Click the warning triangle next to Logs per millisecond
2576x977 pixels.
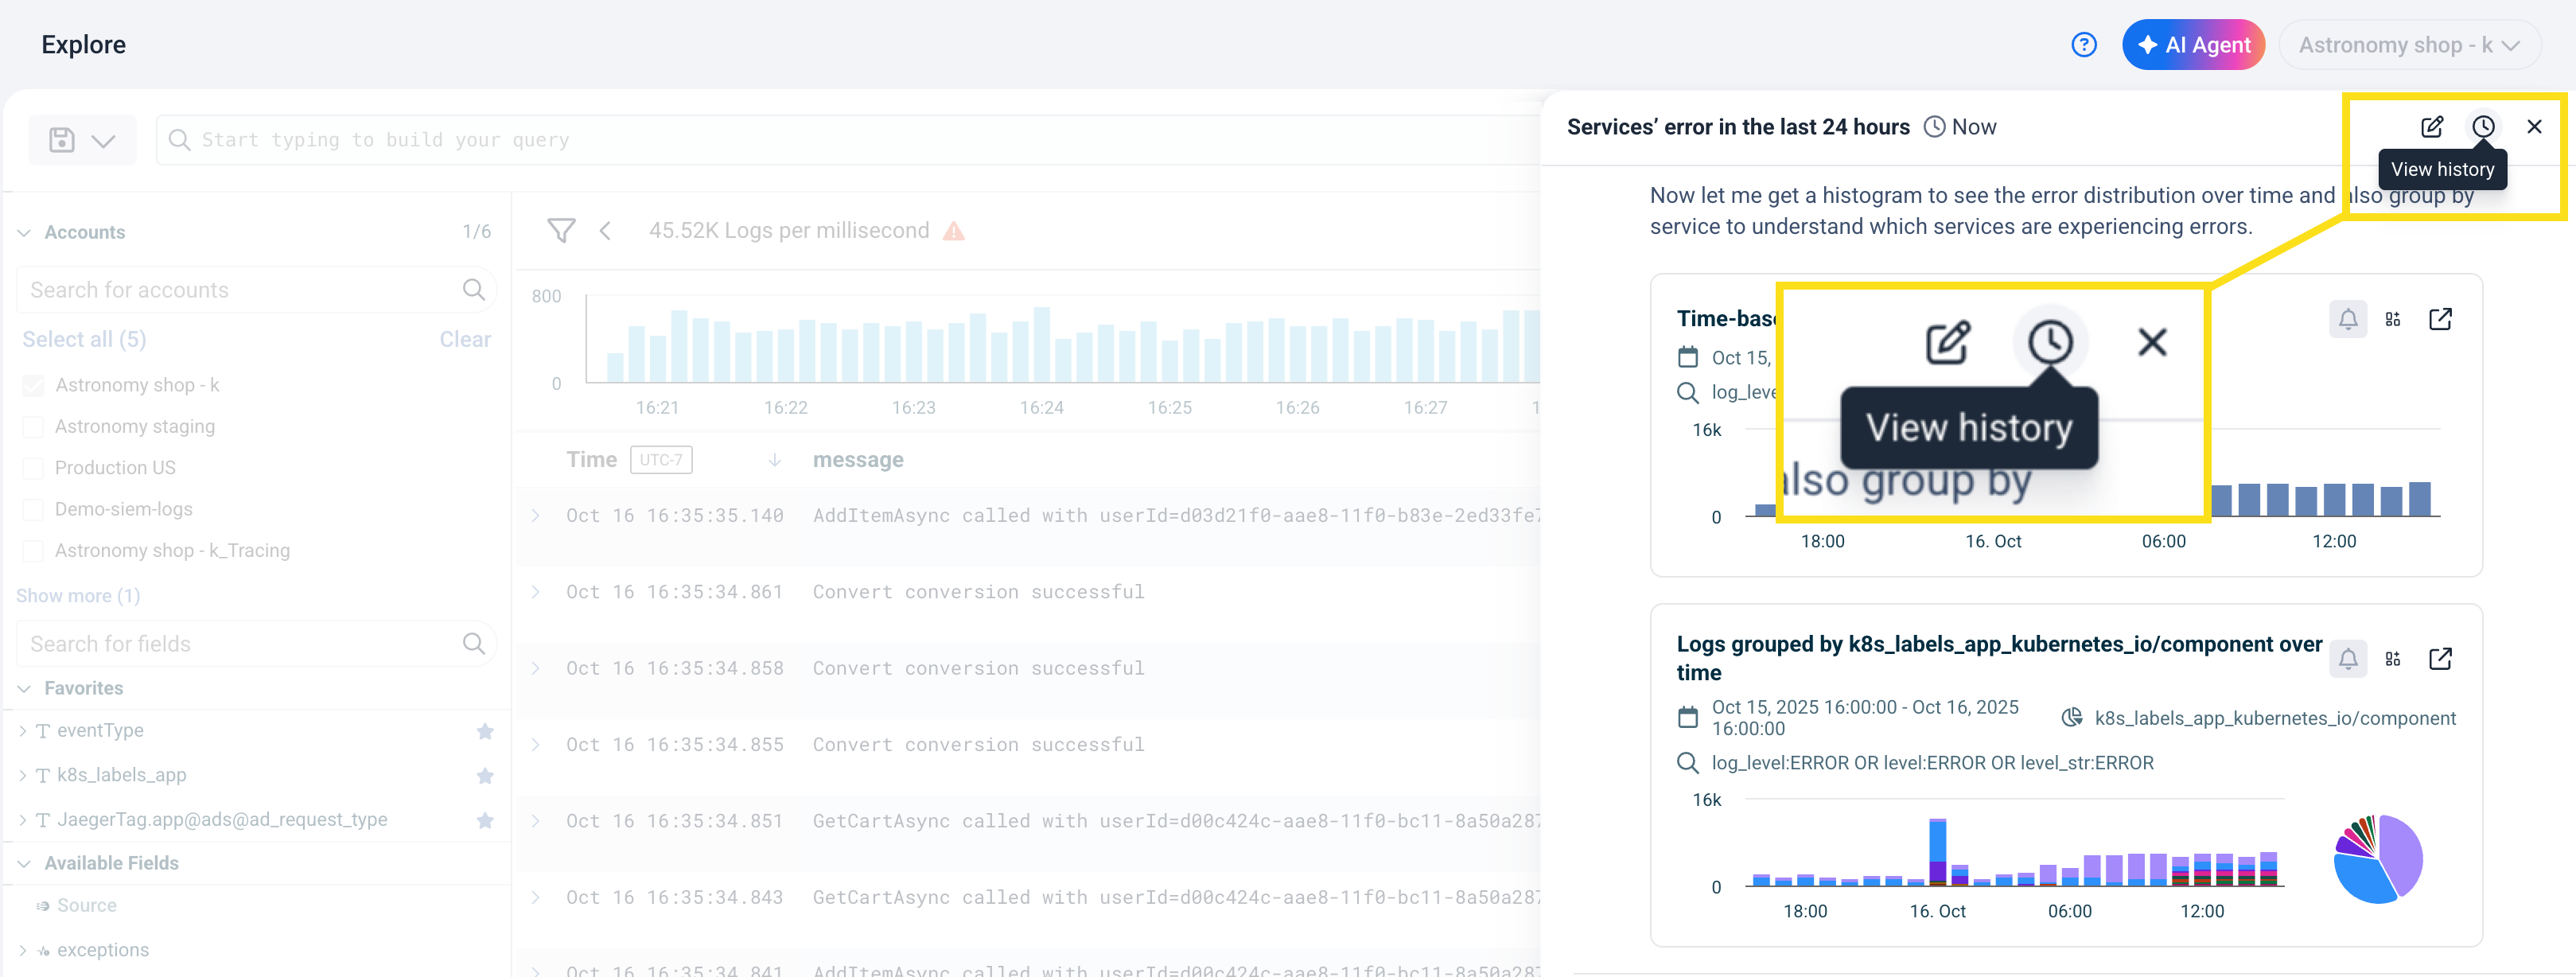(954, 232)
